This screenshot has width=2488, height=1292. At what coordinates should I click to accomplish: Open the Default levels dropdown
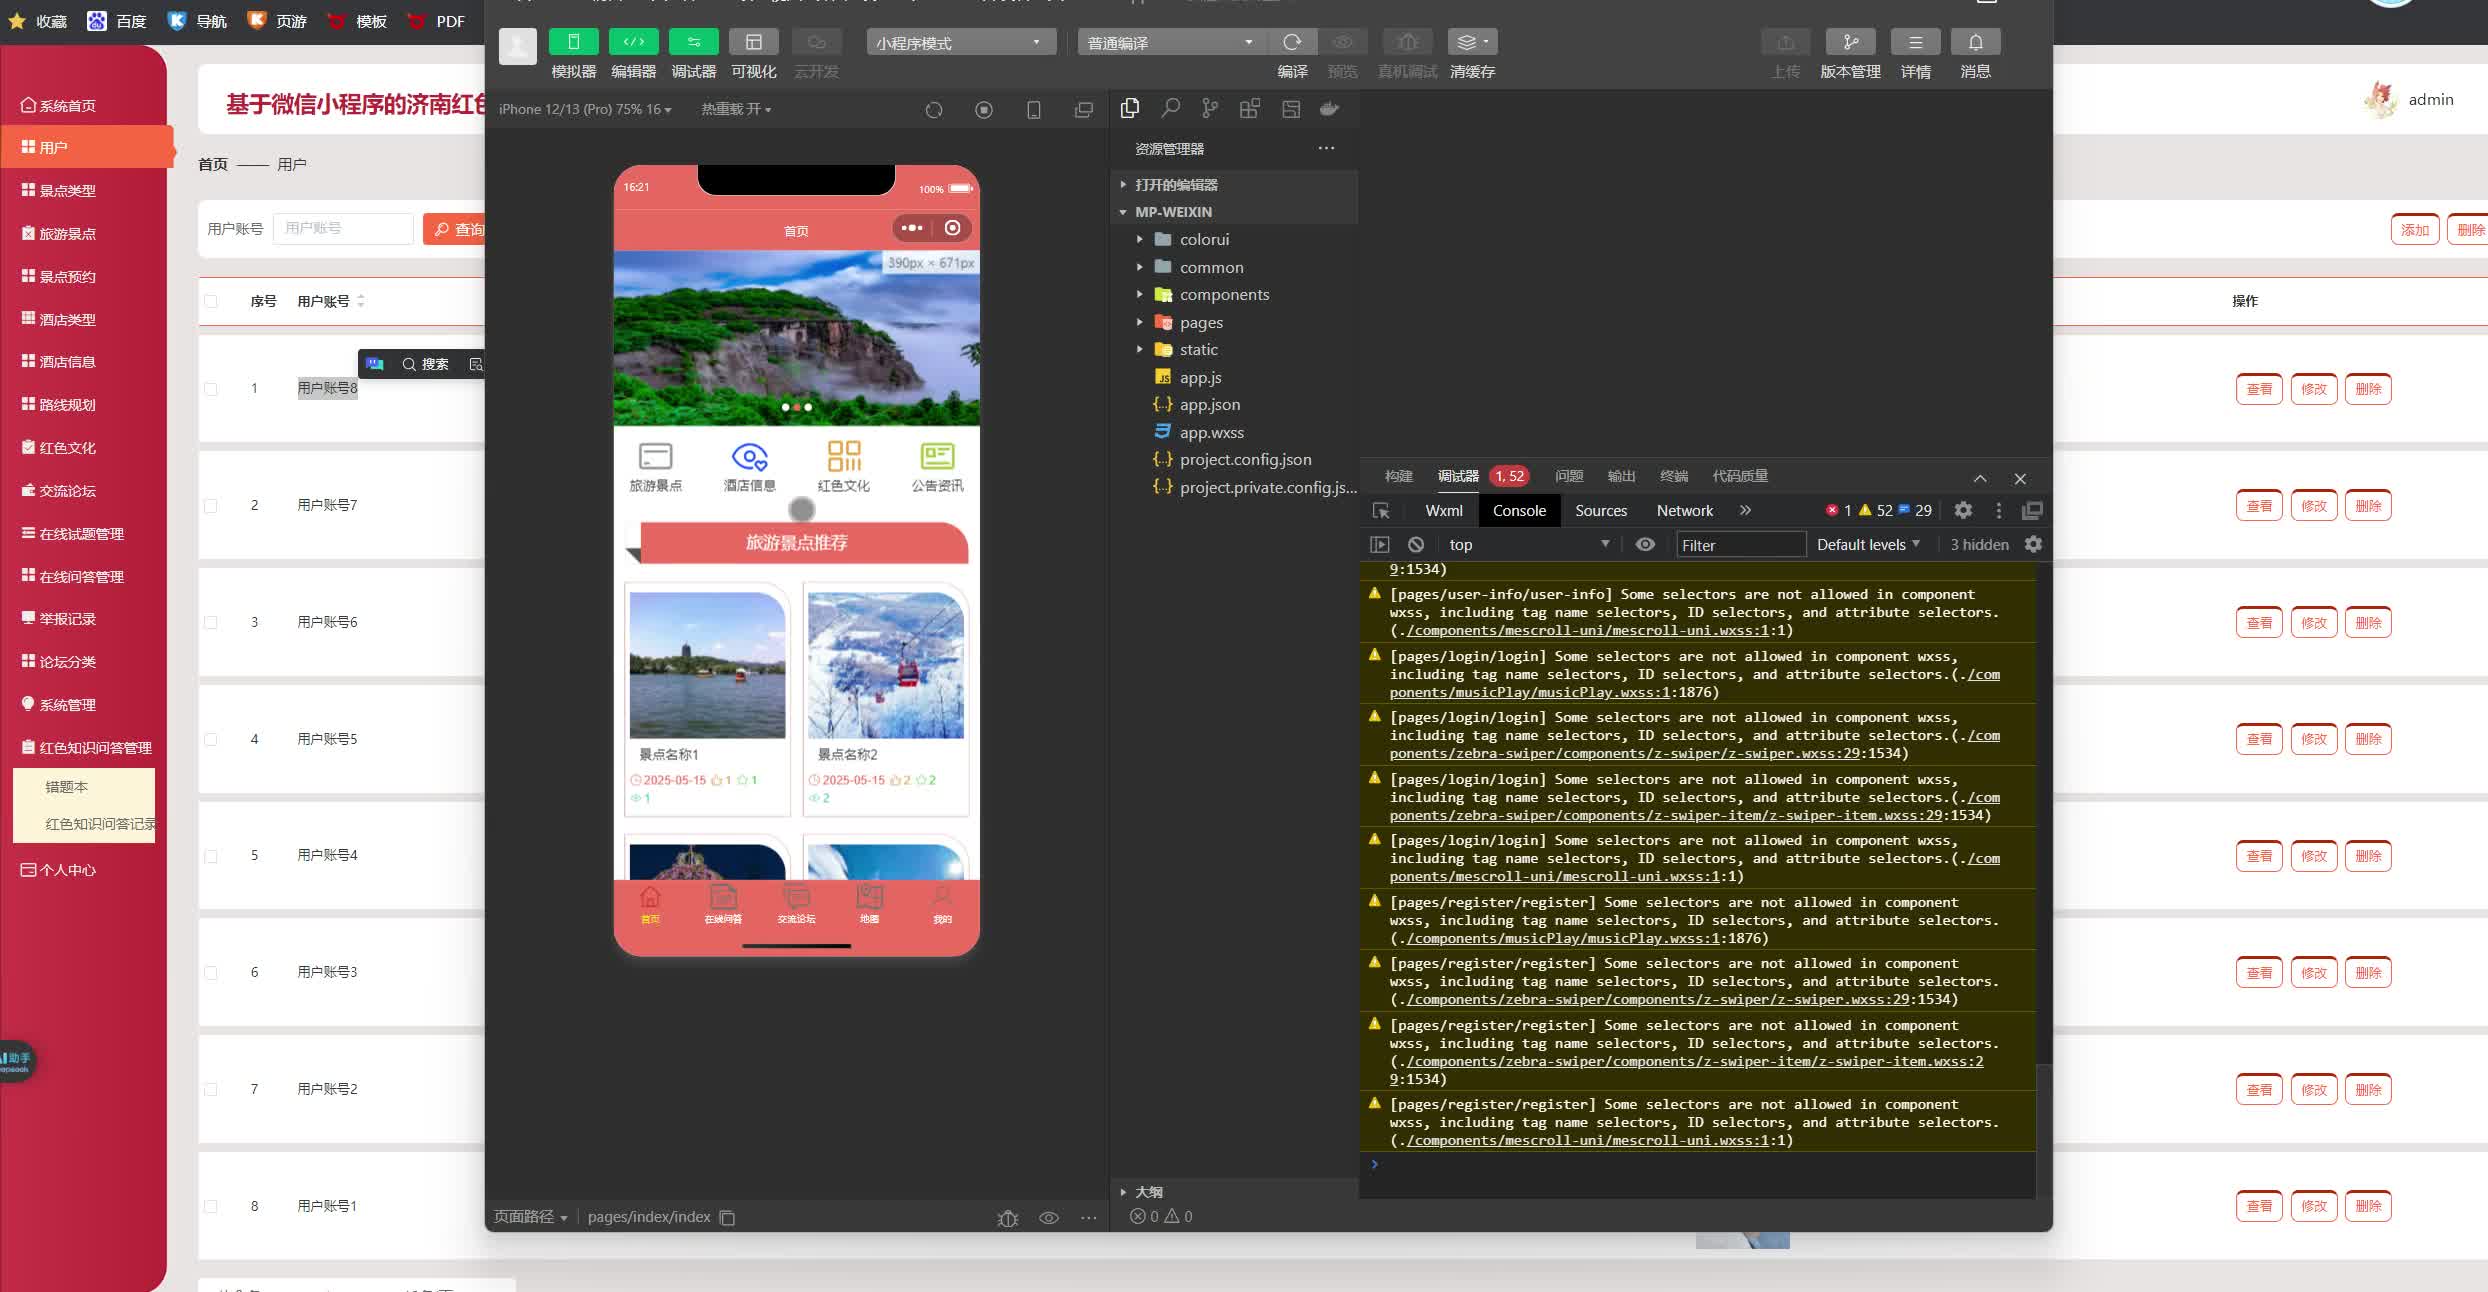[x=1867, y=544]
